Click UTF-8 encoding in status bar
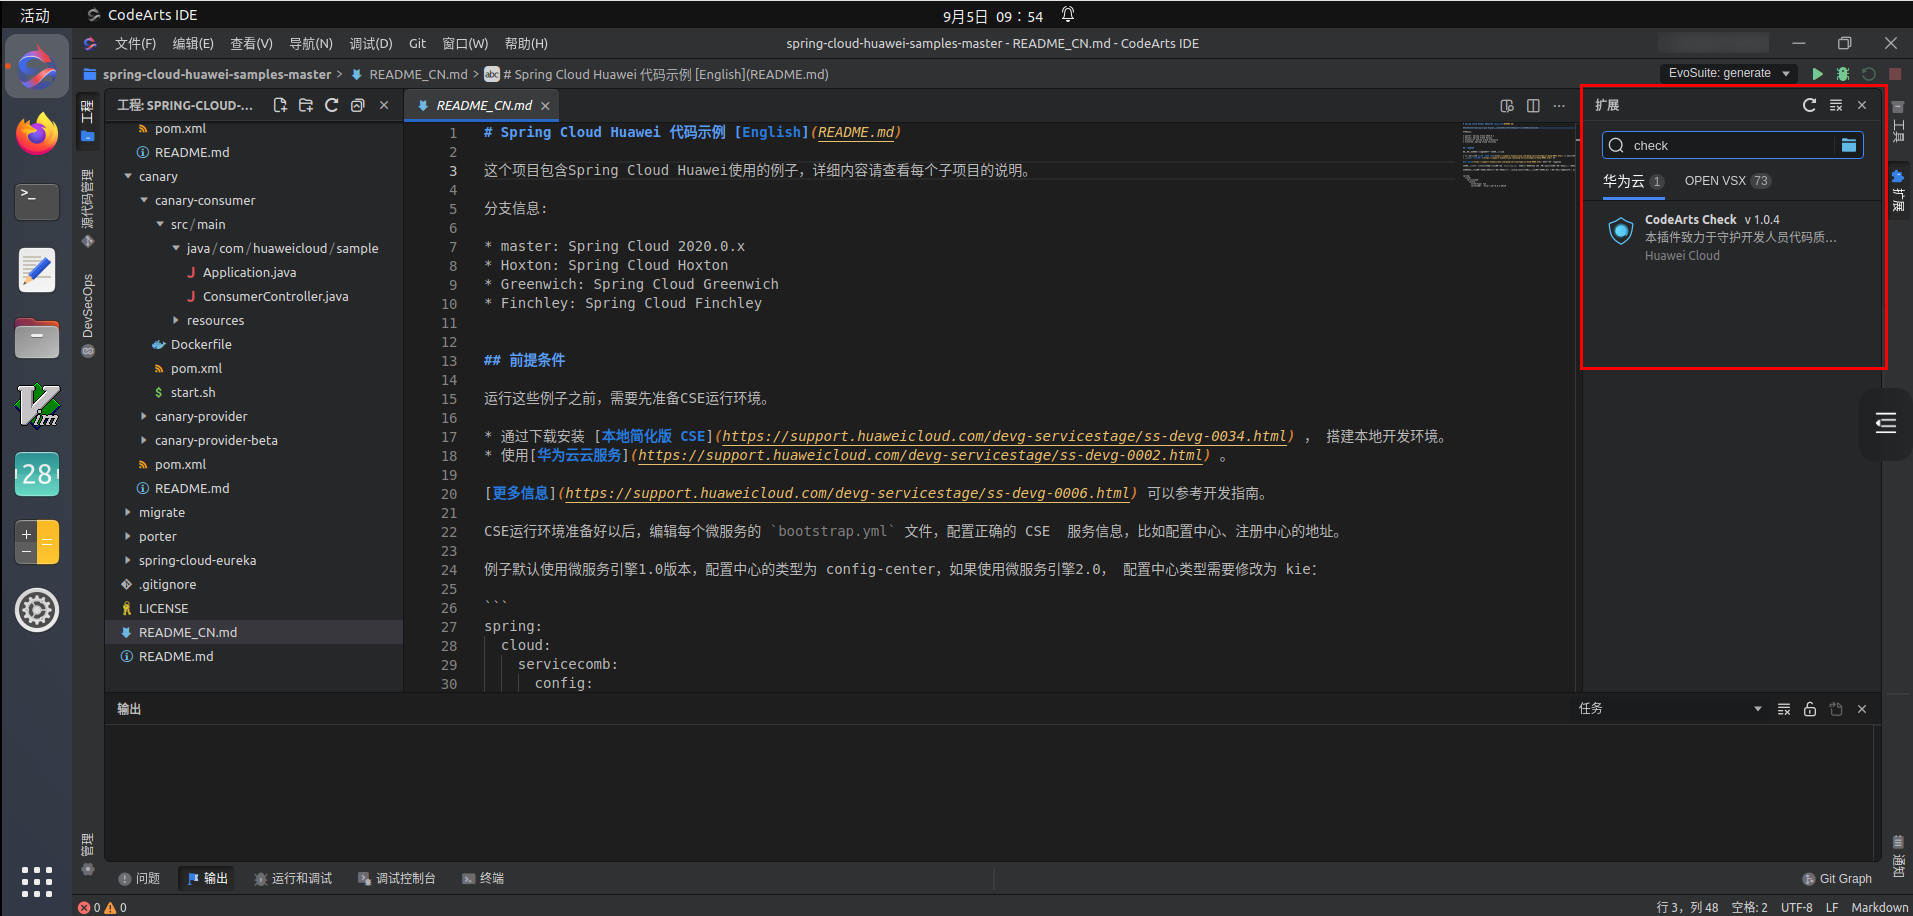The height and width of the screenshot is (916, 1913). (1796, 908)
